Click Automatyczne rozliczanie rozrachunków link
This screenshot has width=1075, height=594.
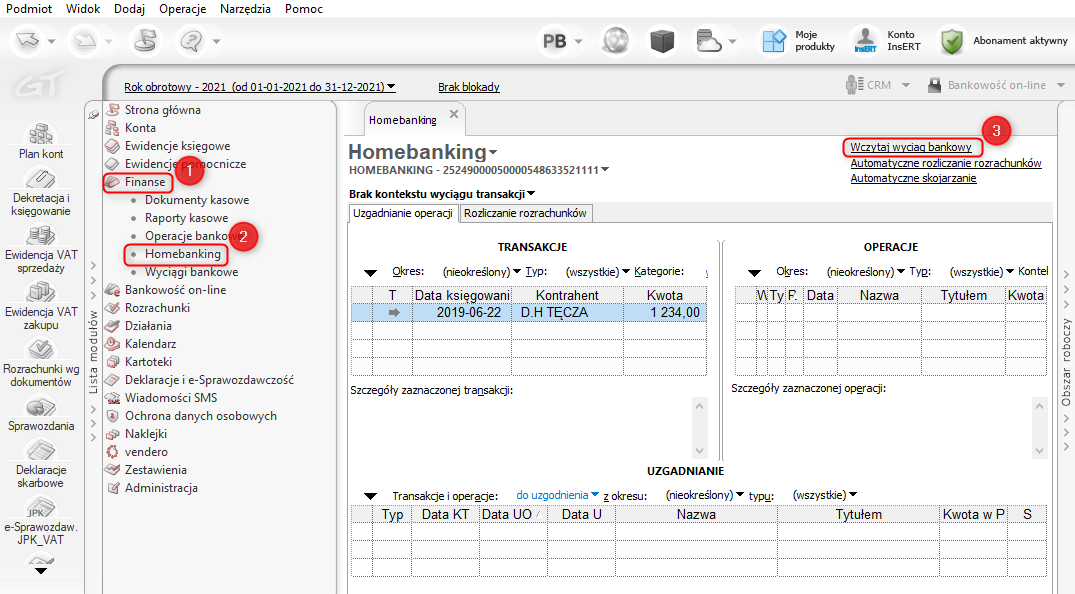[x=946, y=163]
